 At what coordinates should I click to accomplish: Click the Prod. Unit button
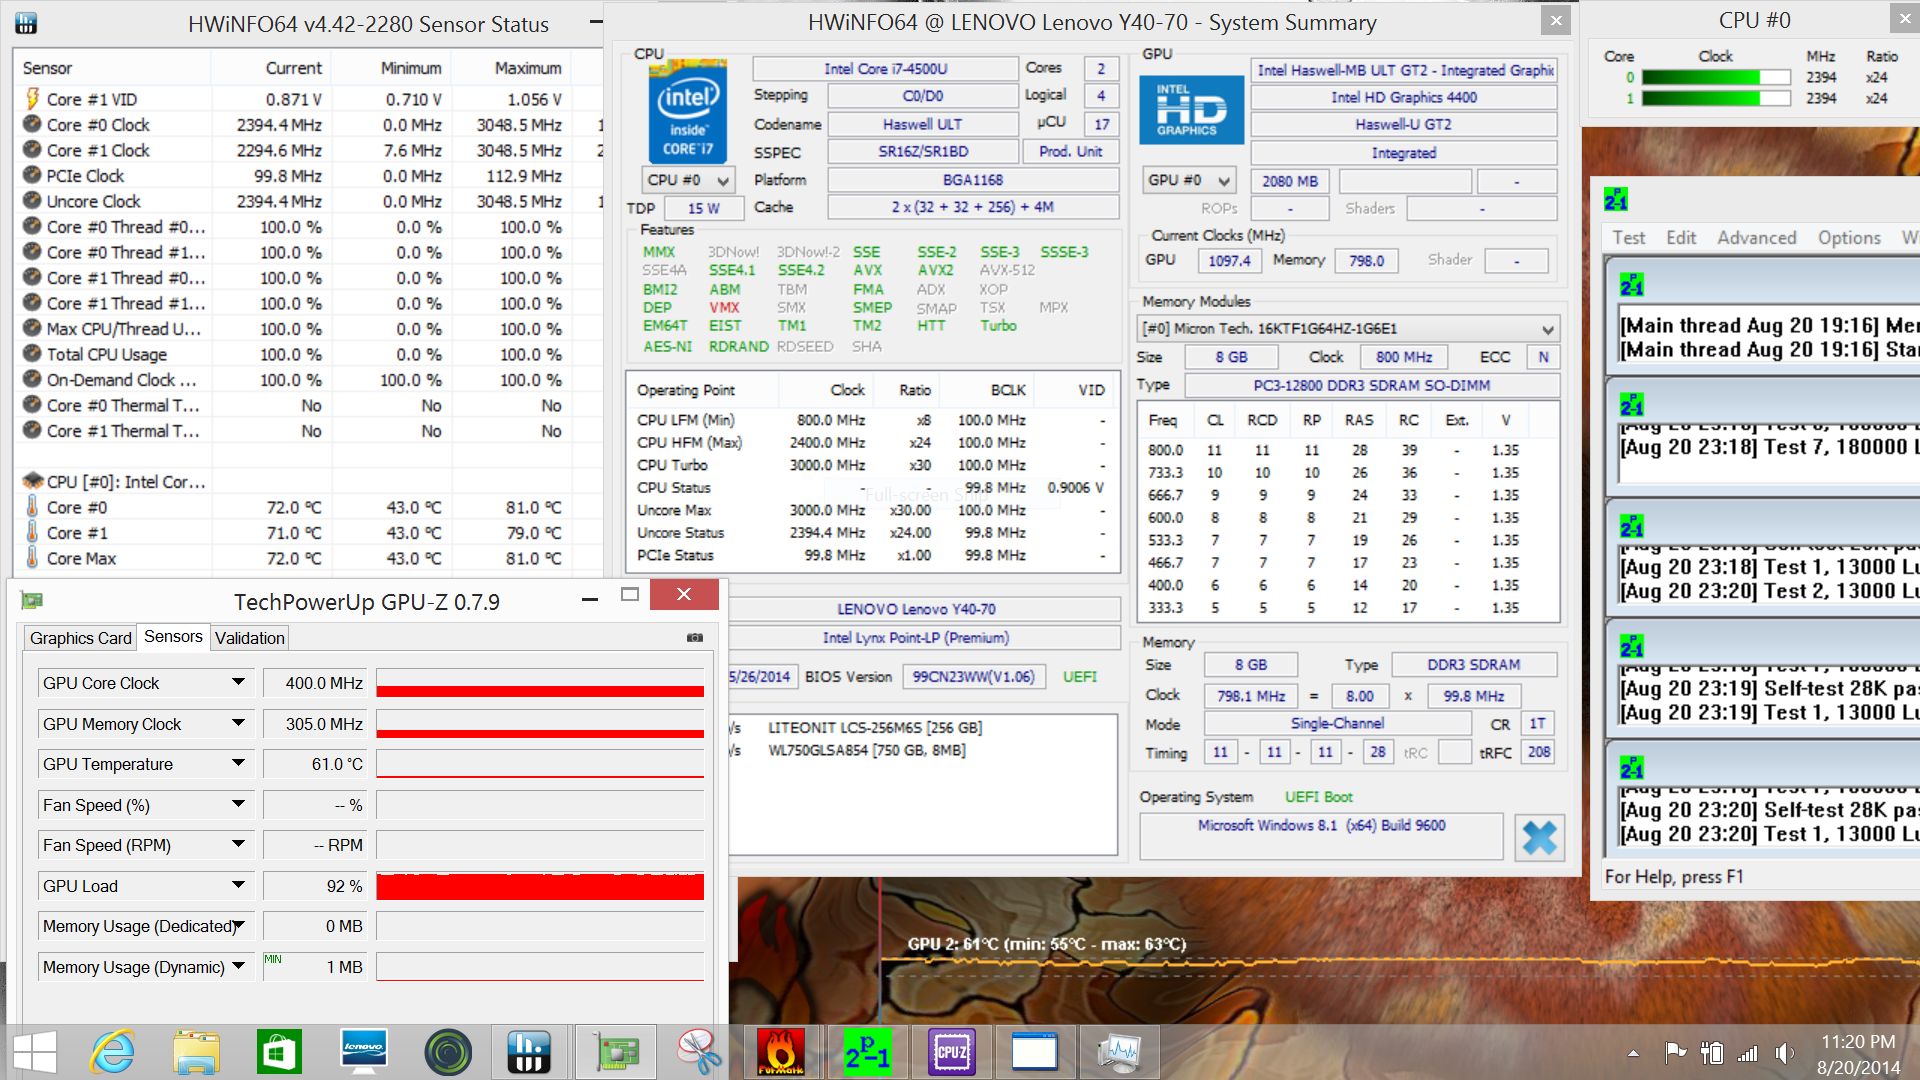1070,152
